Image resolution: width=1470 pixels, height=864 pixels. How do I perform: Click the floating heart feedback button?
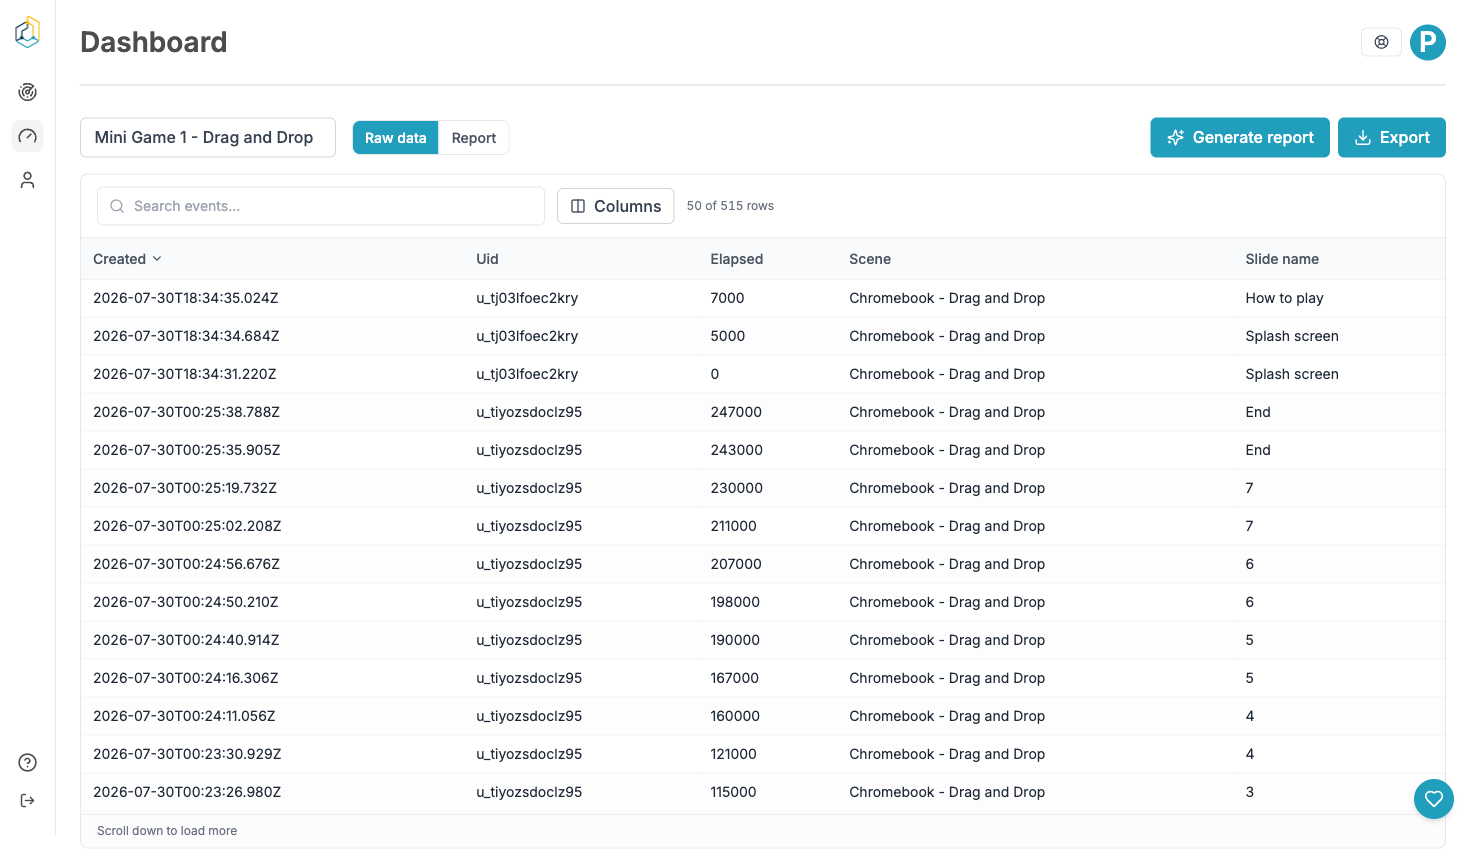tap(1434, 799)
